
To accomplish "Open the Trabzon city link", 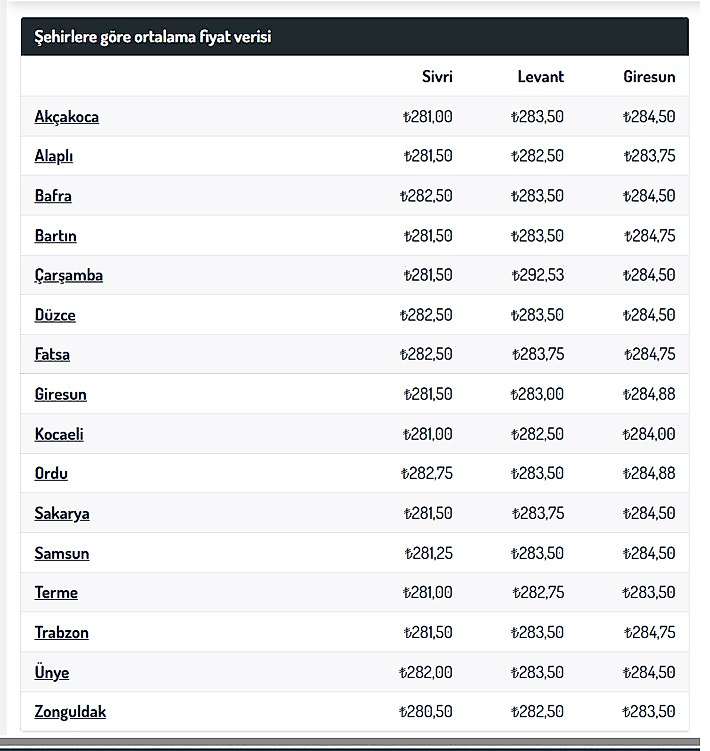I will pos(61,632).
